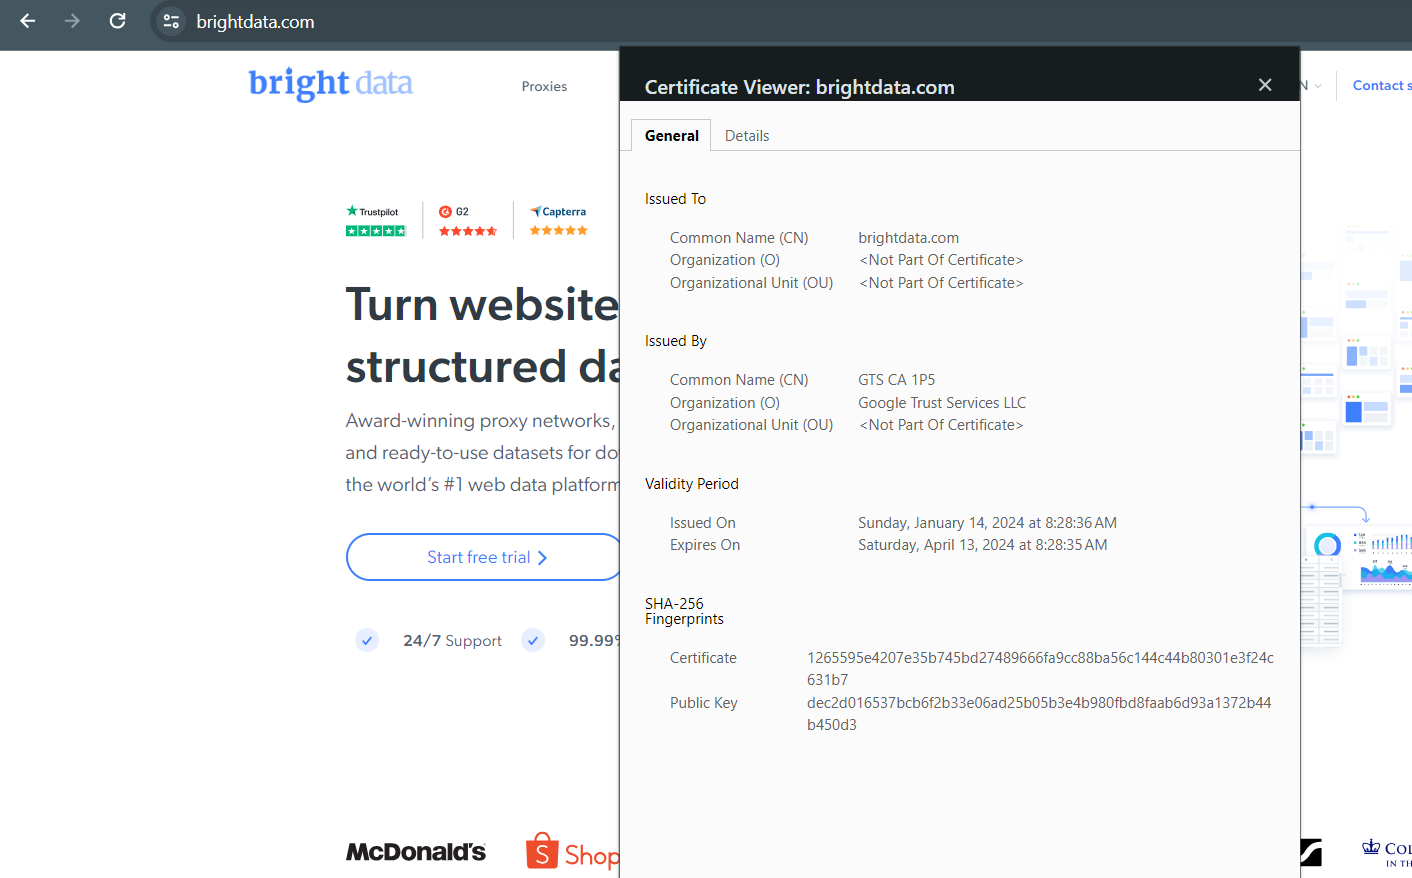
Task: Click the certificate SHA-256 fingerprint value
Action: 1039,668
